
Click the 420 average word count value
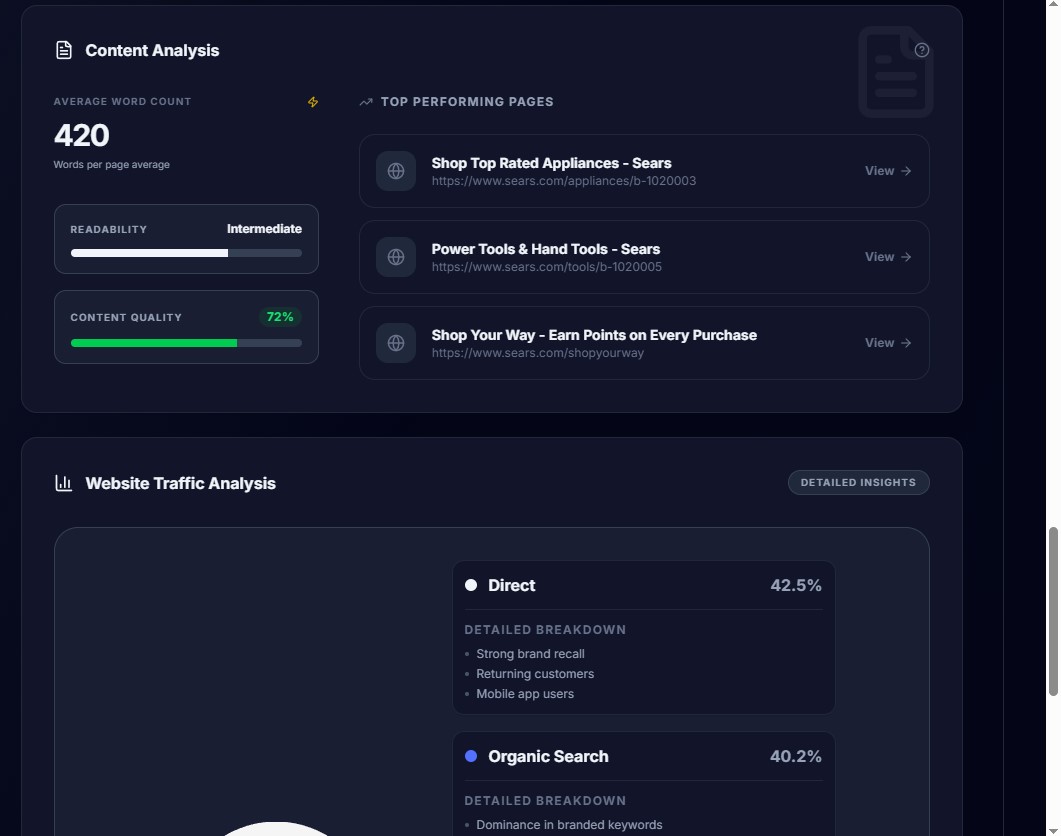[x=81, y=135]
